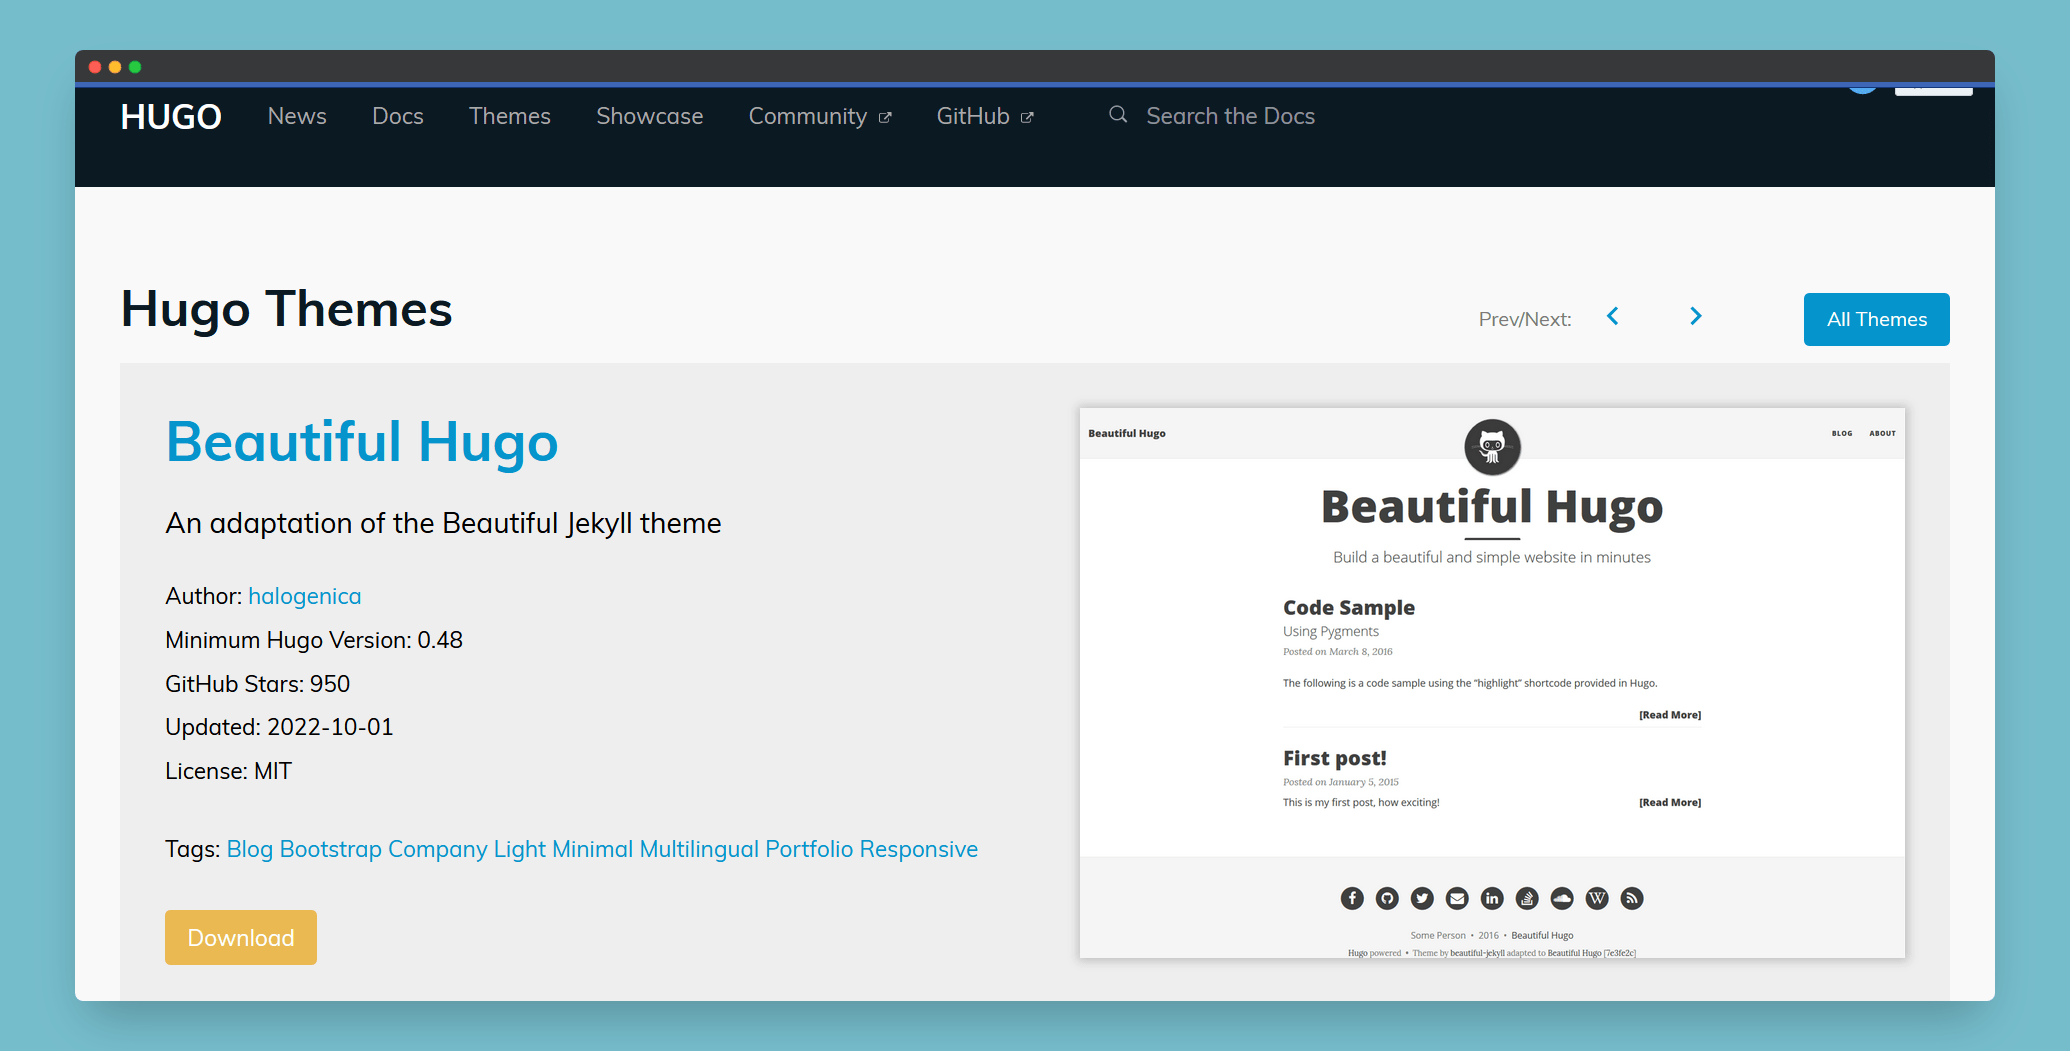Click the Download button
This screenshot has height=1051, width=2070.
240,937
